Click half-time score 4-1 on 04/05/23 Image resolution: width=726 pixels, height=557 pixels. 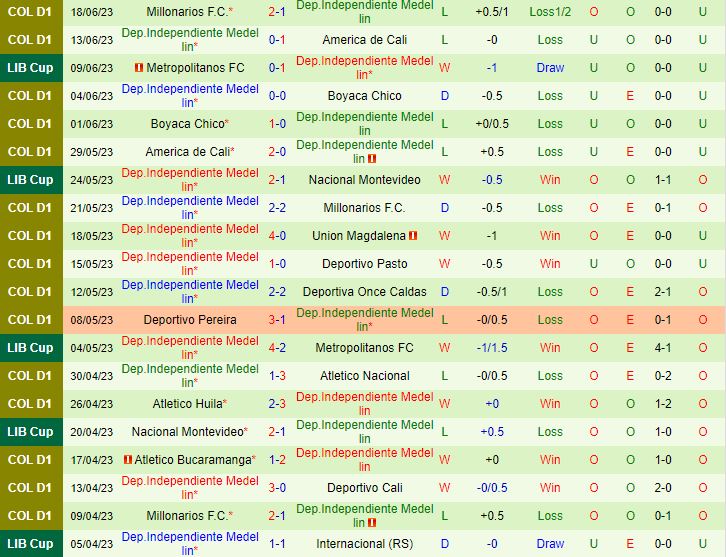click(663, 348)
